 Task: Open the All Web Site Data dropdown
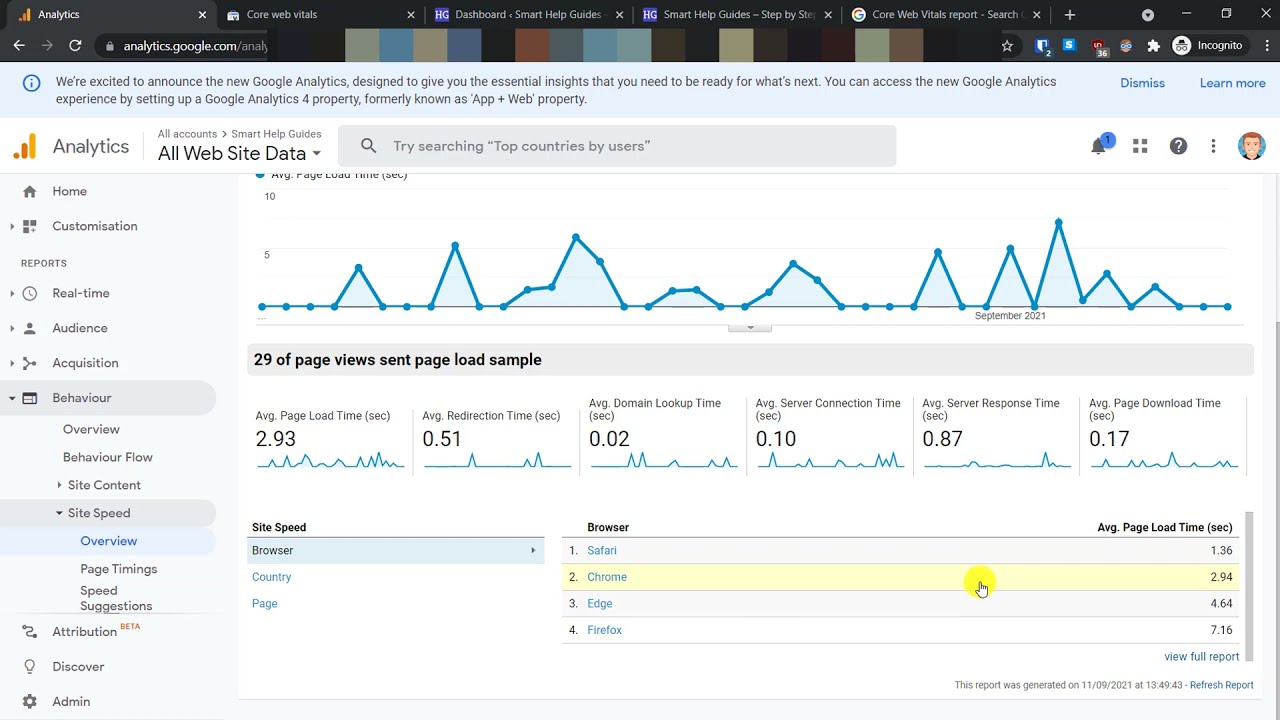(239, 153)
